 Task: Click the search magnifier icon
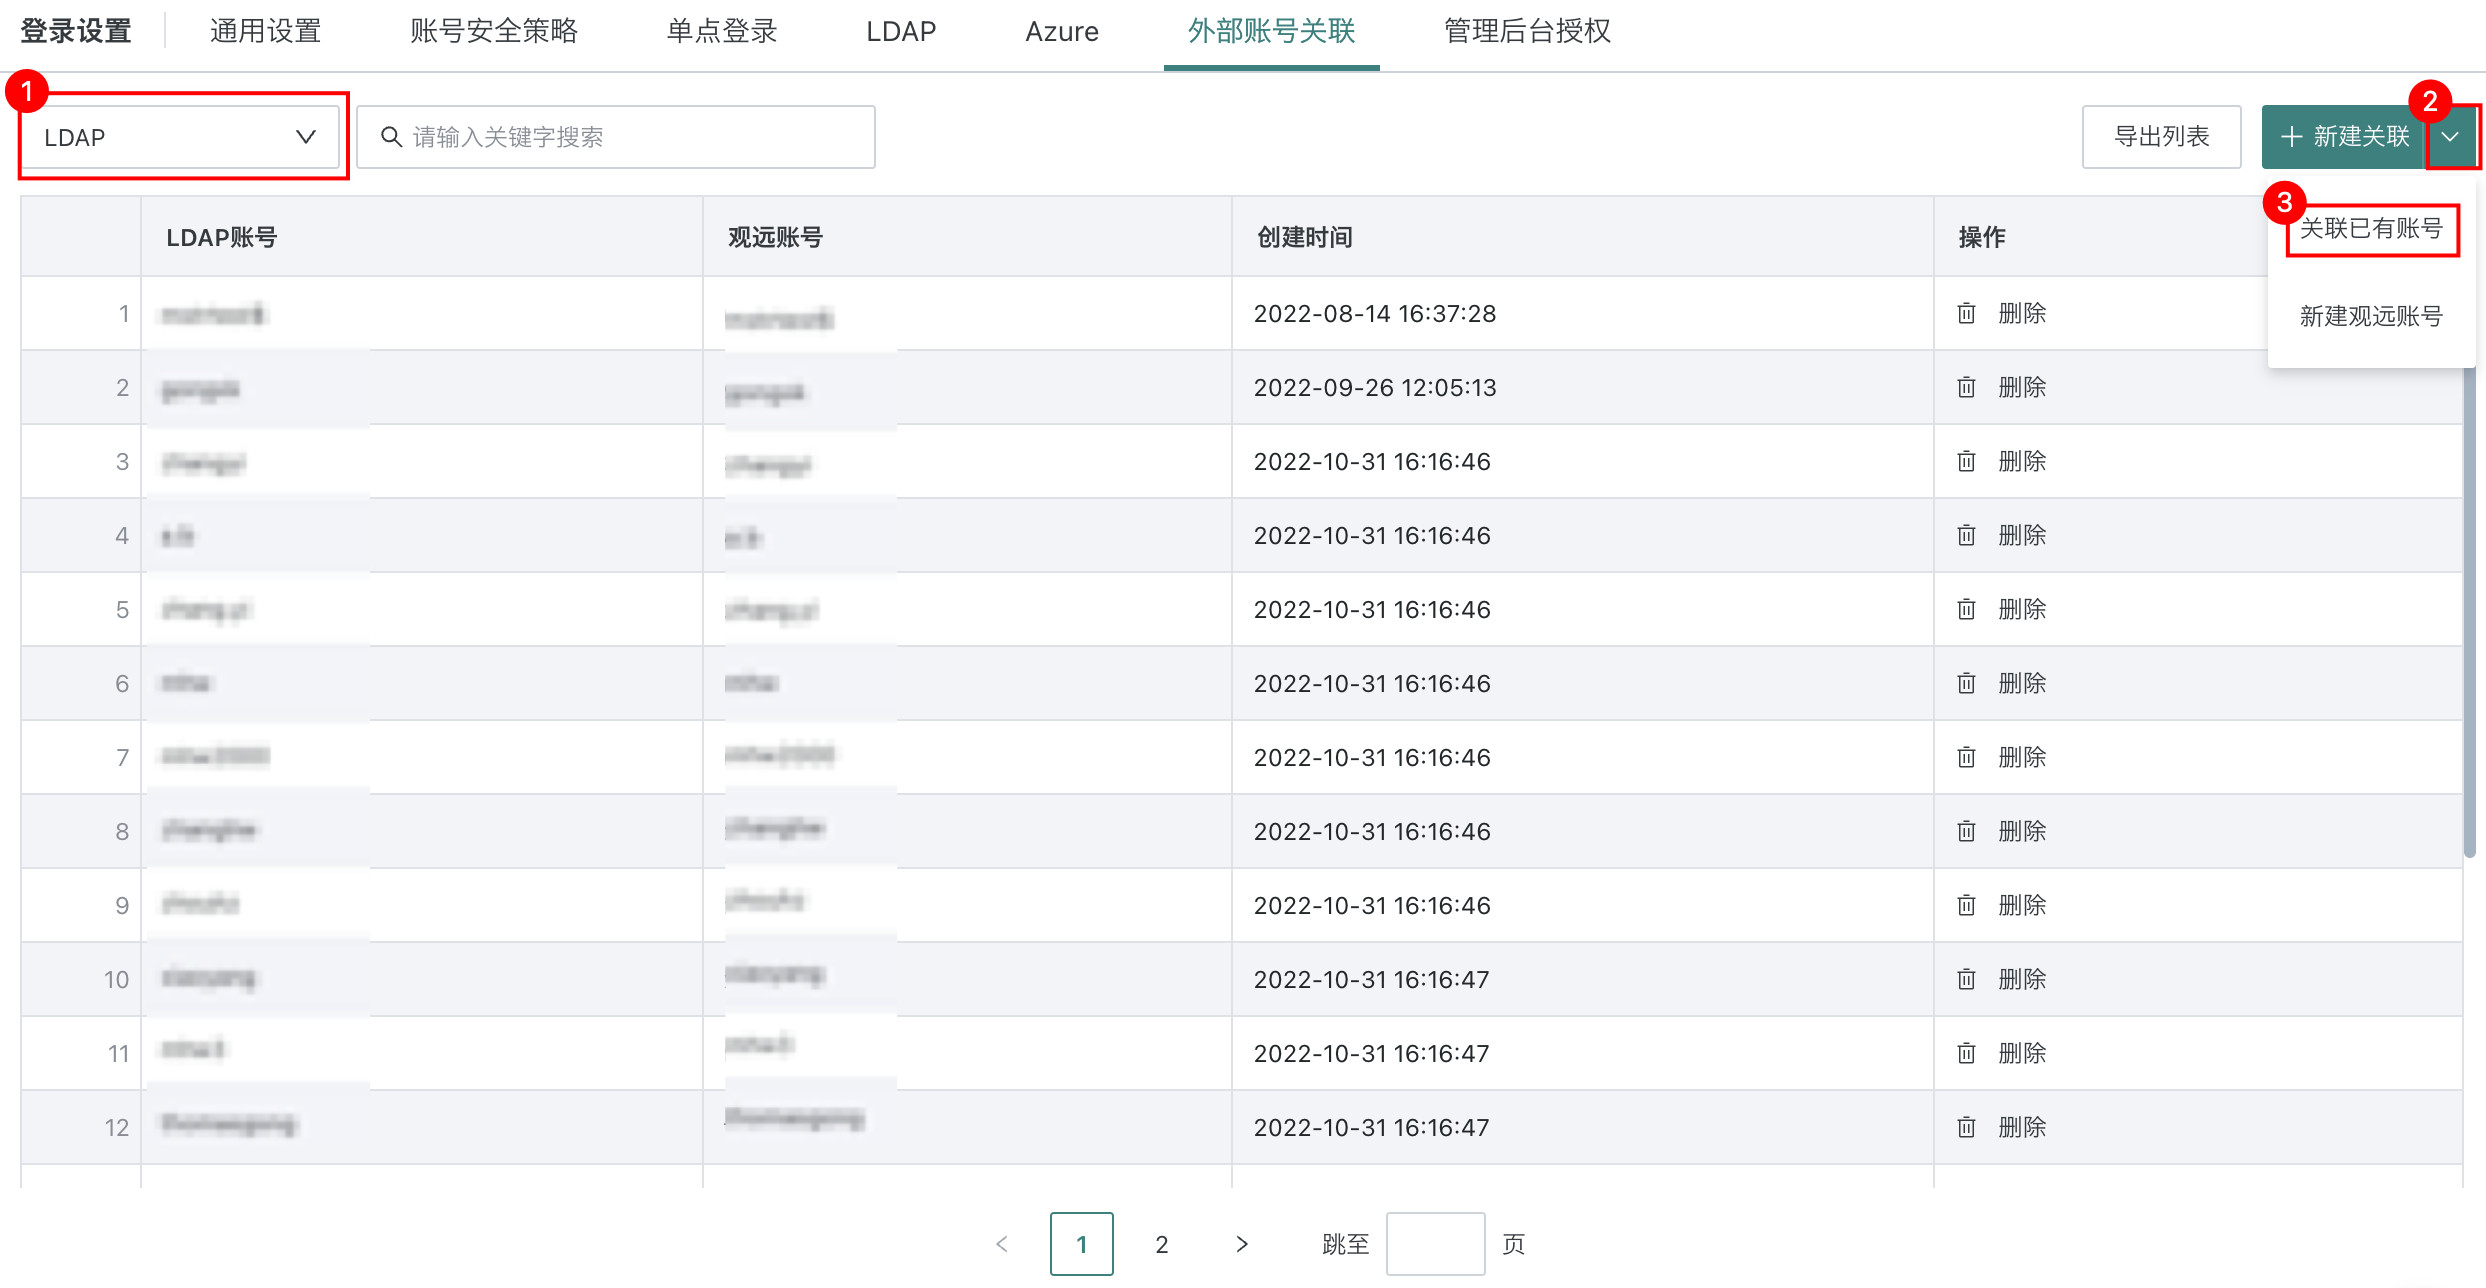[x=392, y=137]
